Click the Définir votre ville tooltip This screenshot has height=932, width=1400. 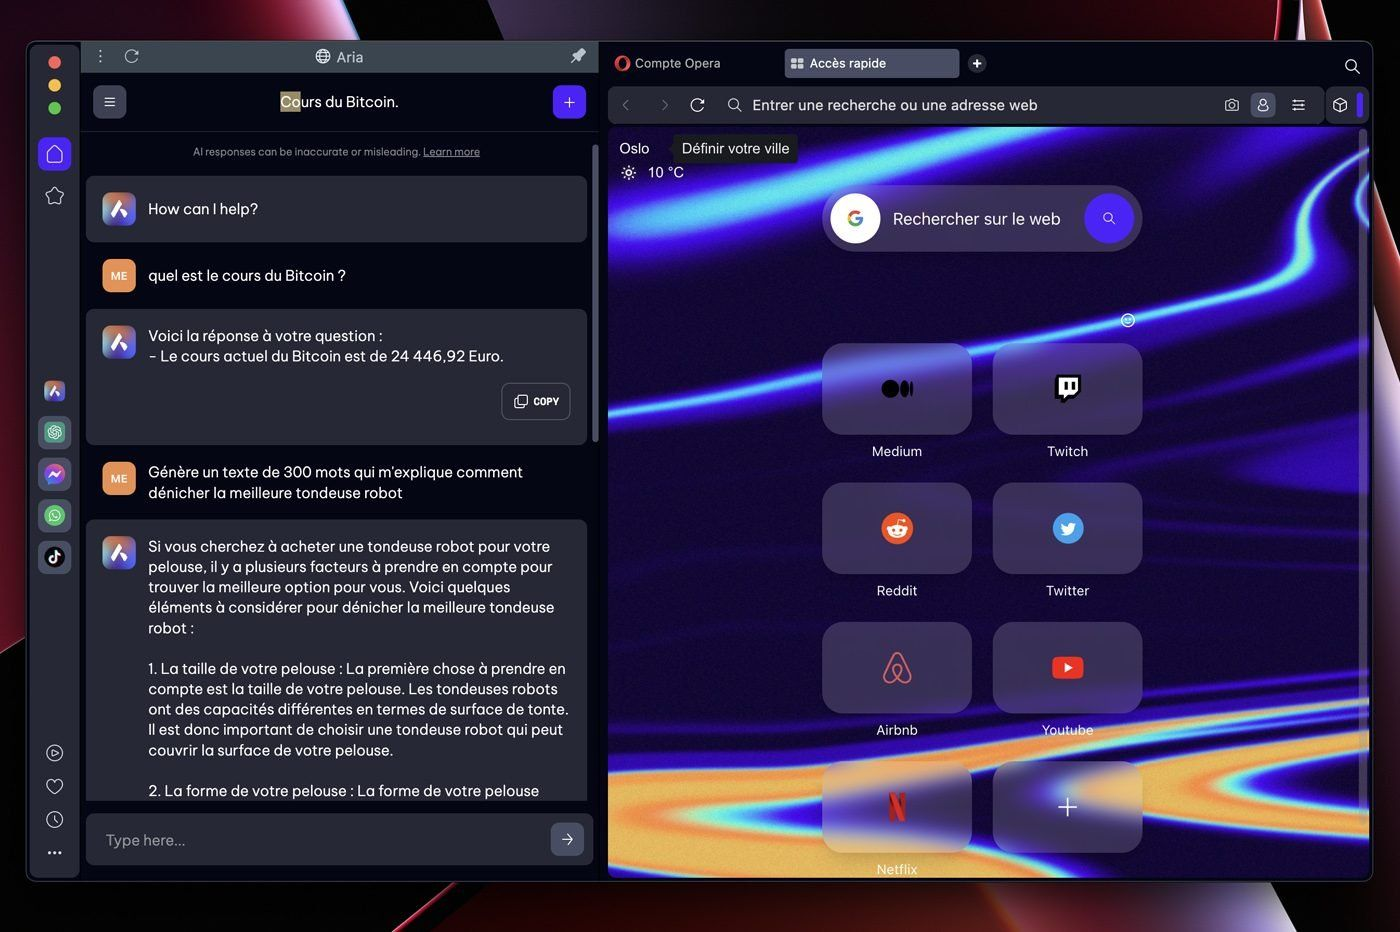coord(735,148)
